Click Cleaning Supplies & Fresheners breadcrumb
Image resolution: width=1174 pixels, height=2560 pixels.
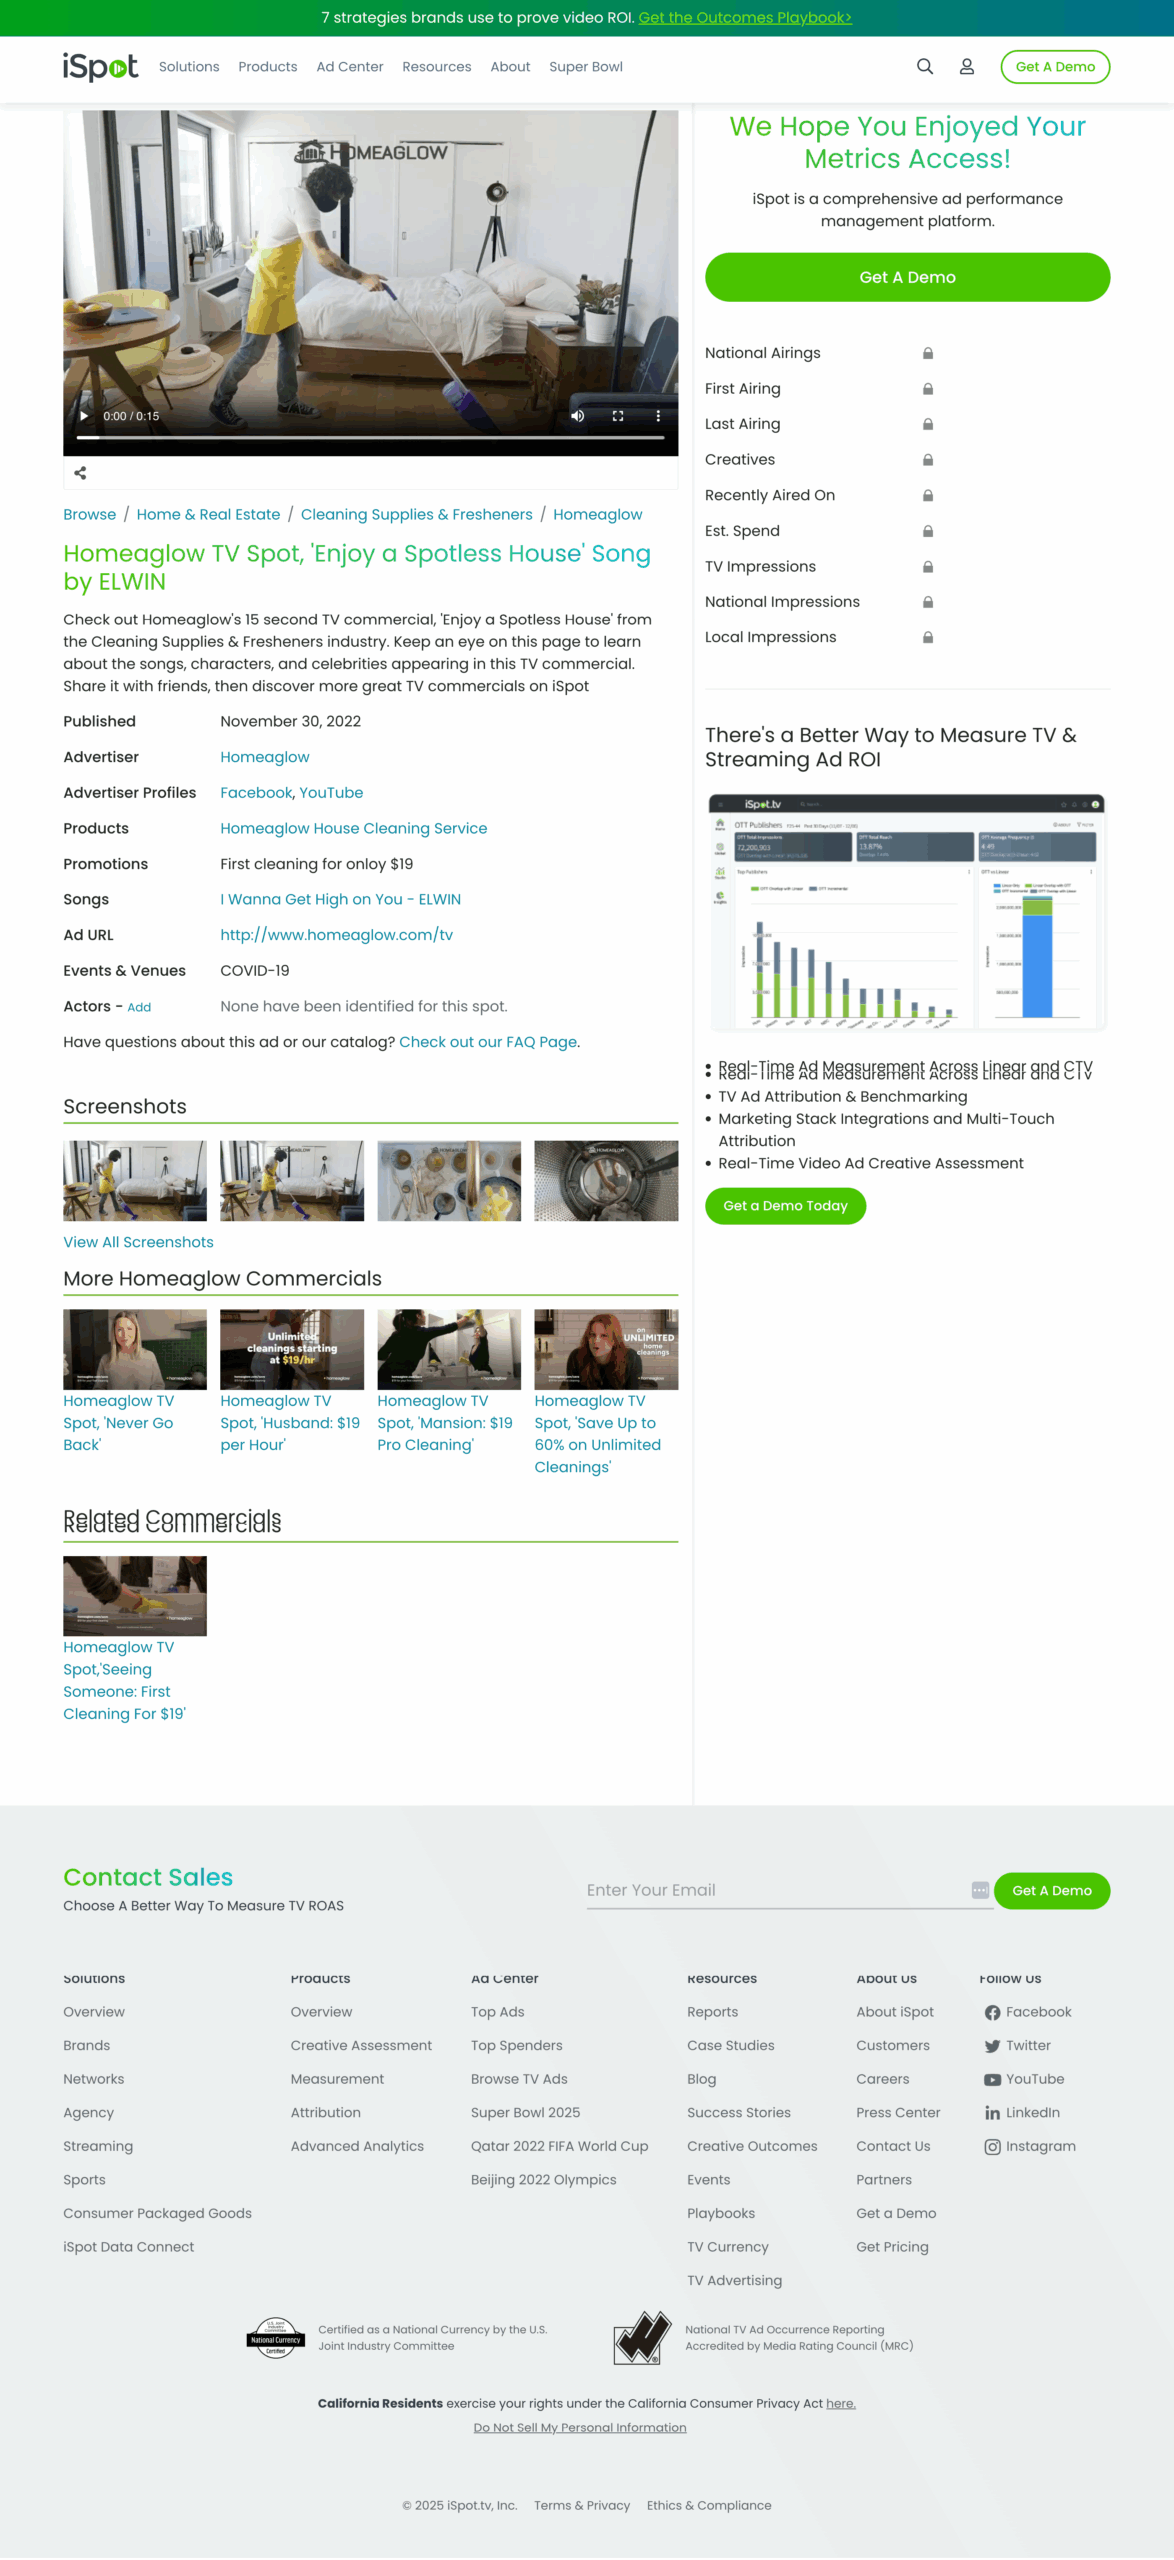pyautogui.click(x=417, y=514)
